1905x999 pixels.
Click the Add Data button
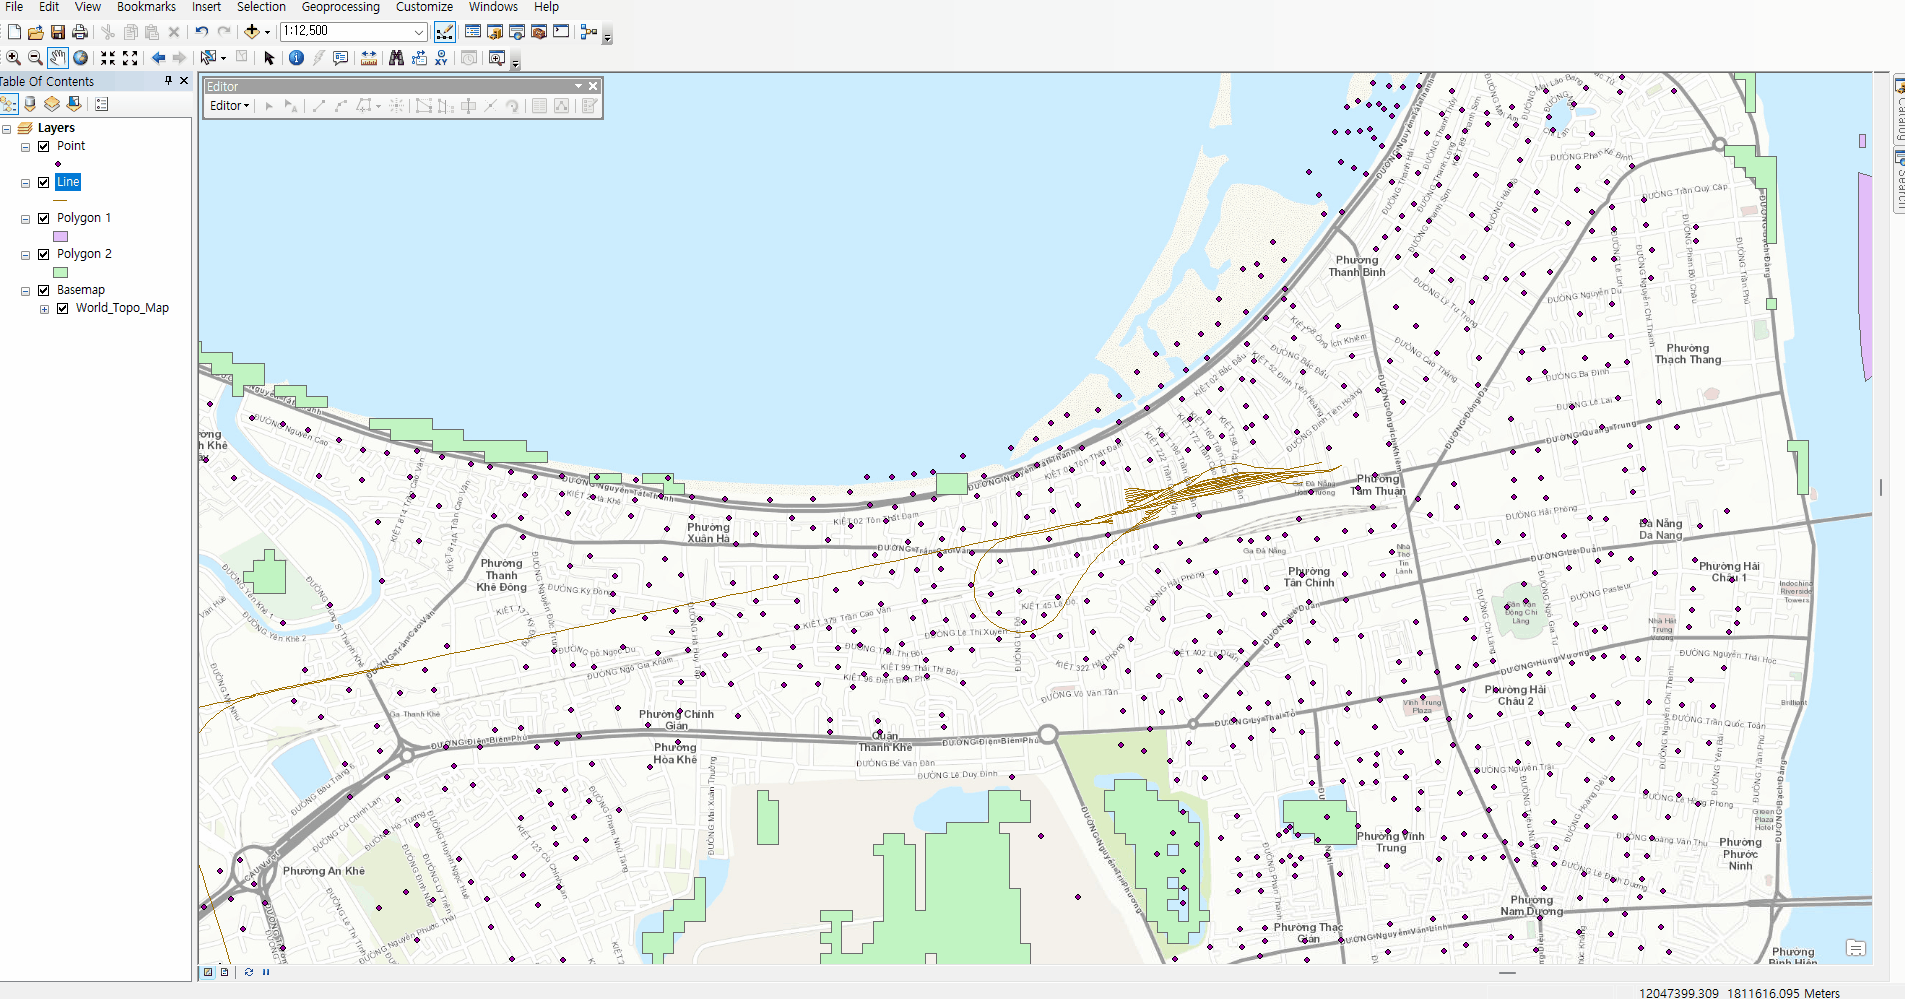click(252, 32)
